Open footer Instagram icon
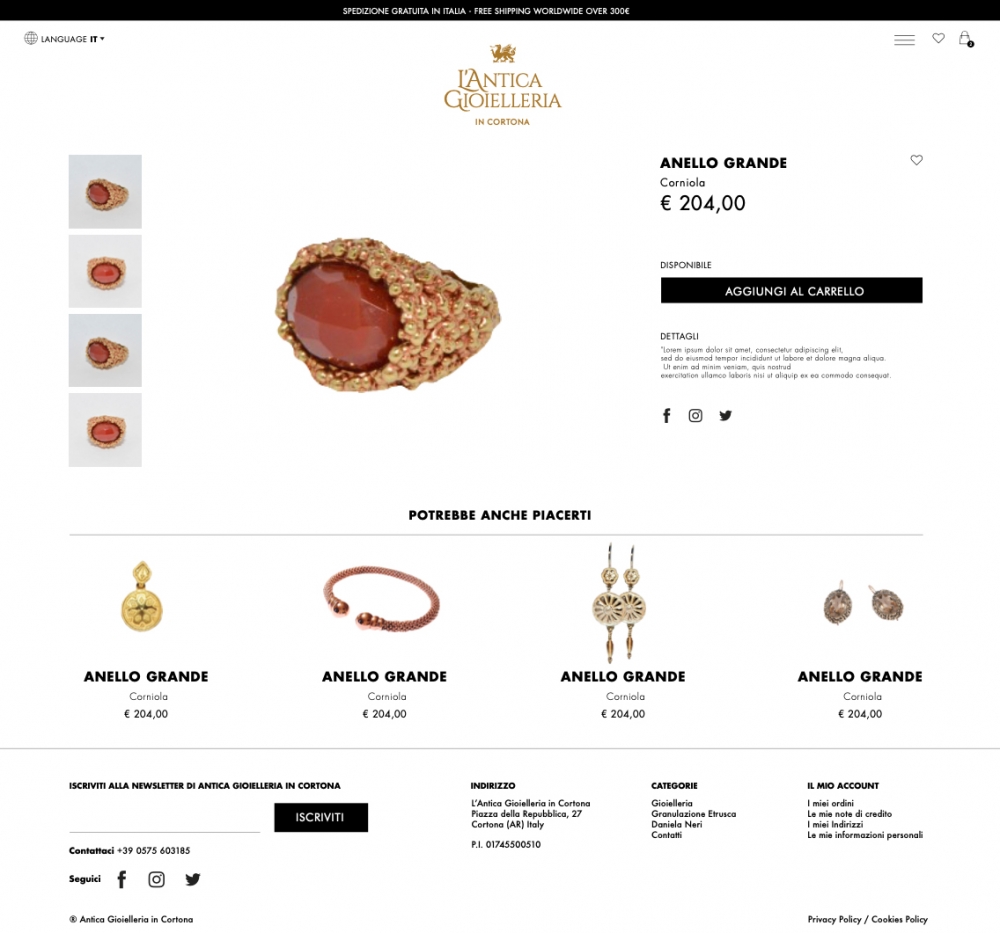This screenshot has height=933, width=1000. [x=156, y=879]
